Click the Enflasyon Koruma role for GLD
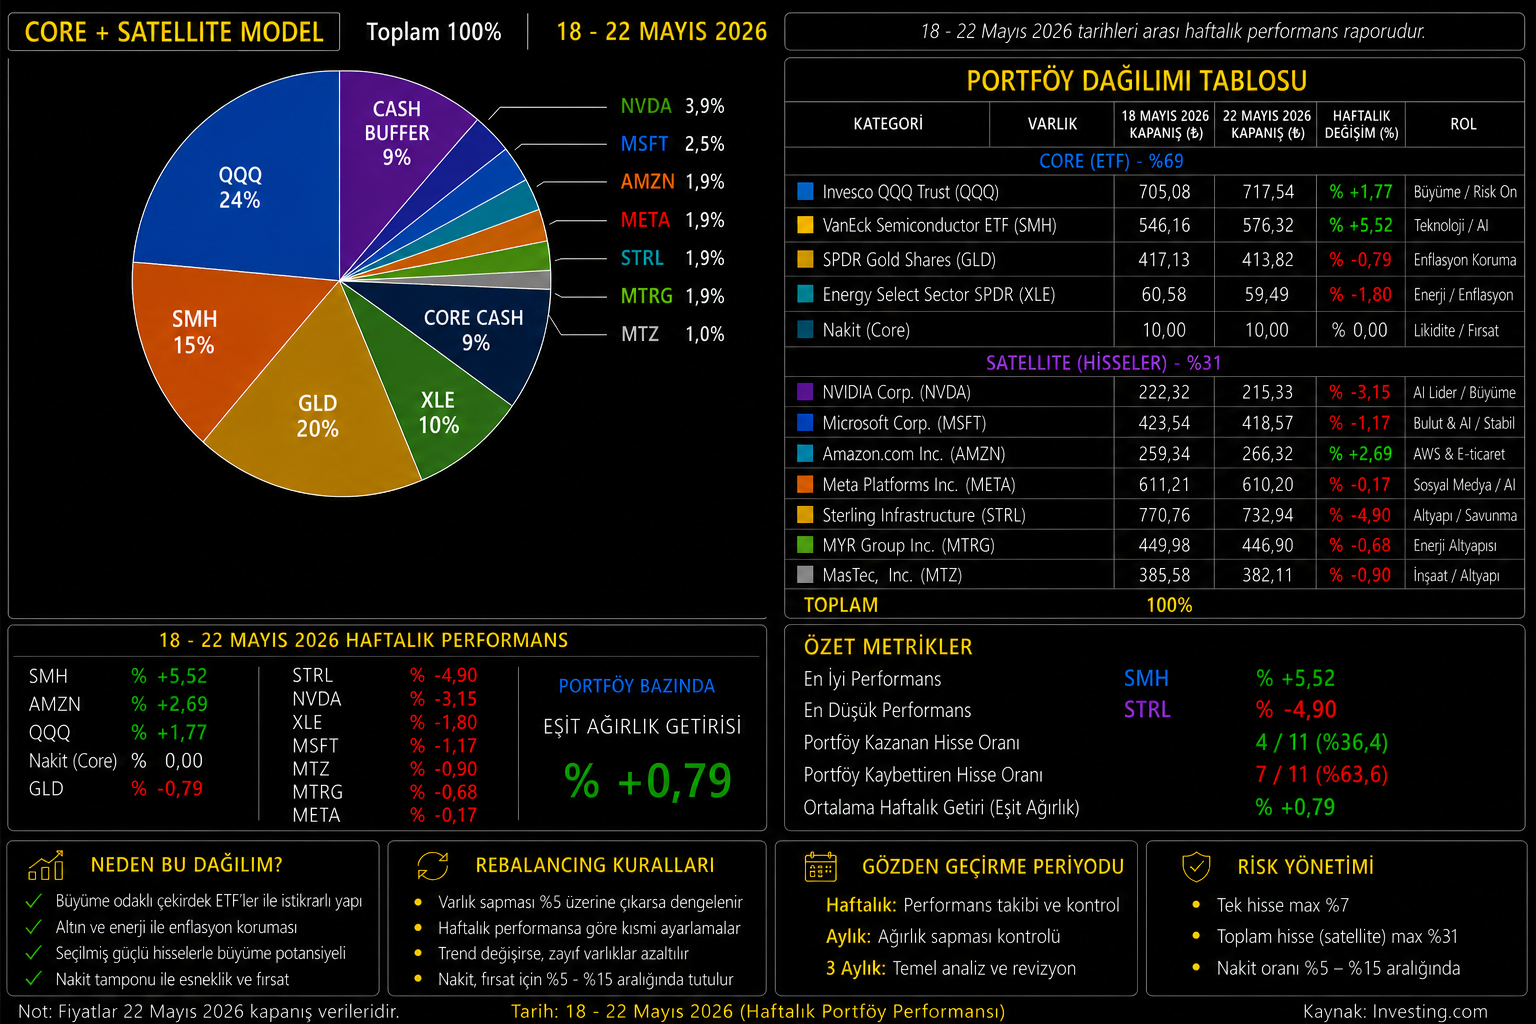The width and height of the screenshot is (1536, 1024). tap(1465, 260)
